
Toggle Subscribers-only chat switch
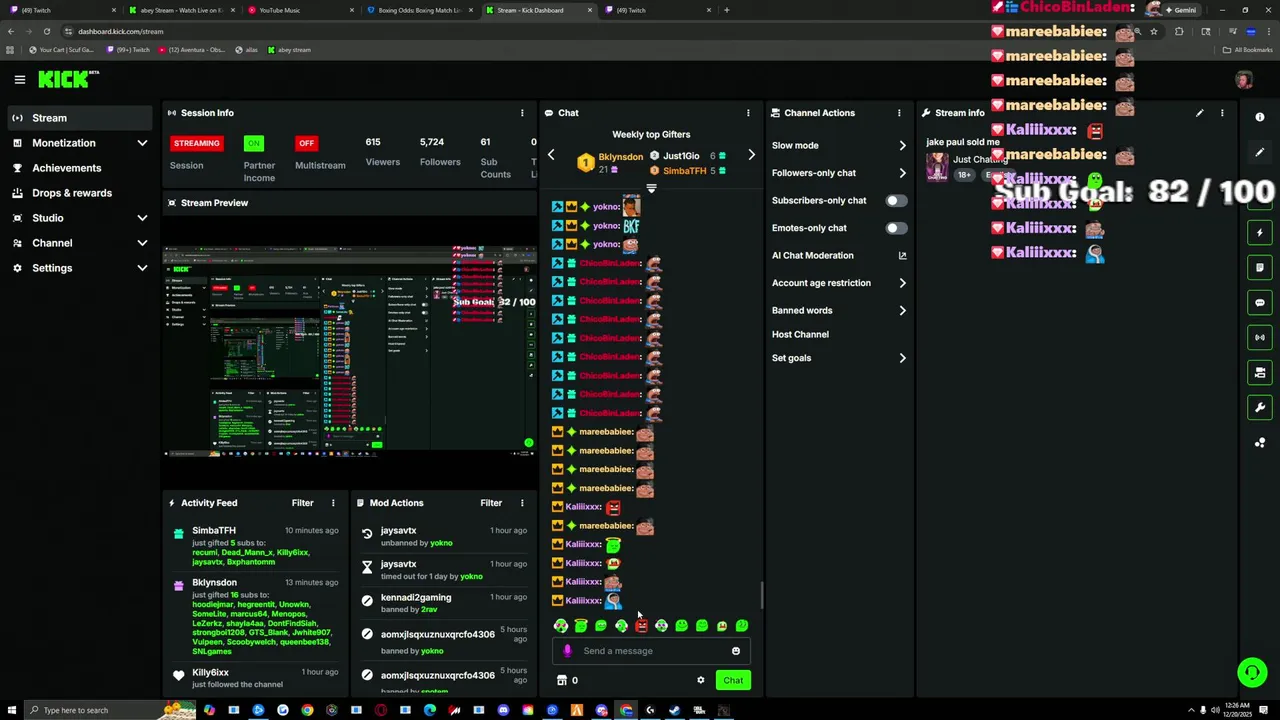[896, 200]
